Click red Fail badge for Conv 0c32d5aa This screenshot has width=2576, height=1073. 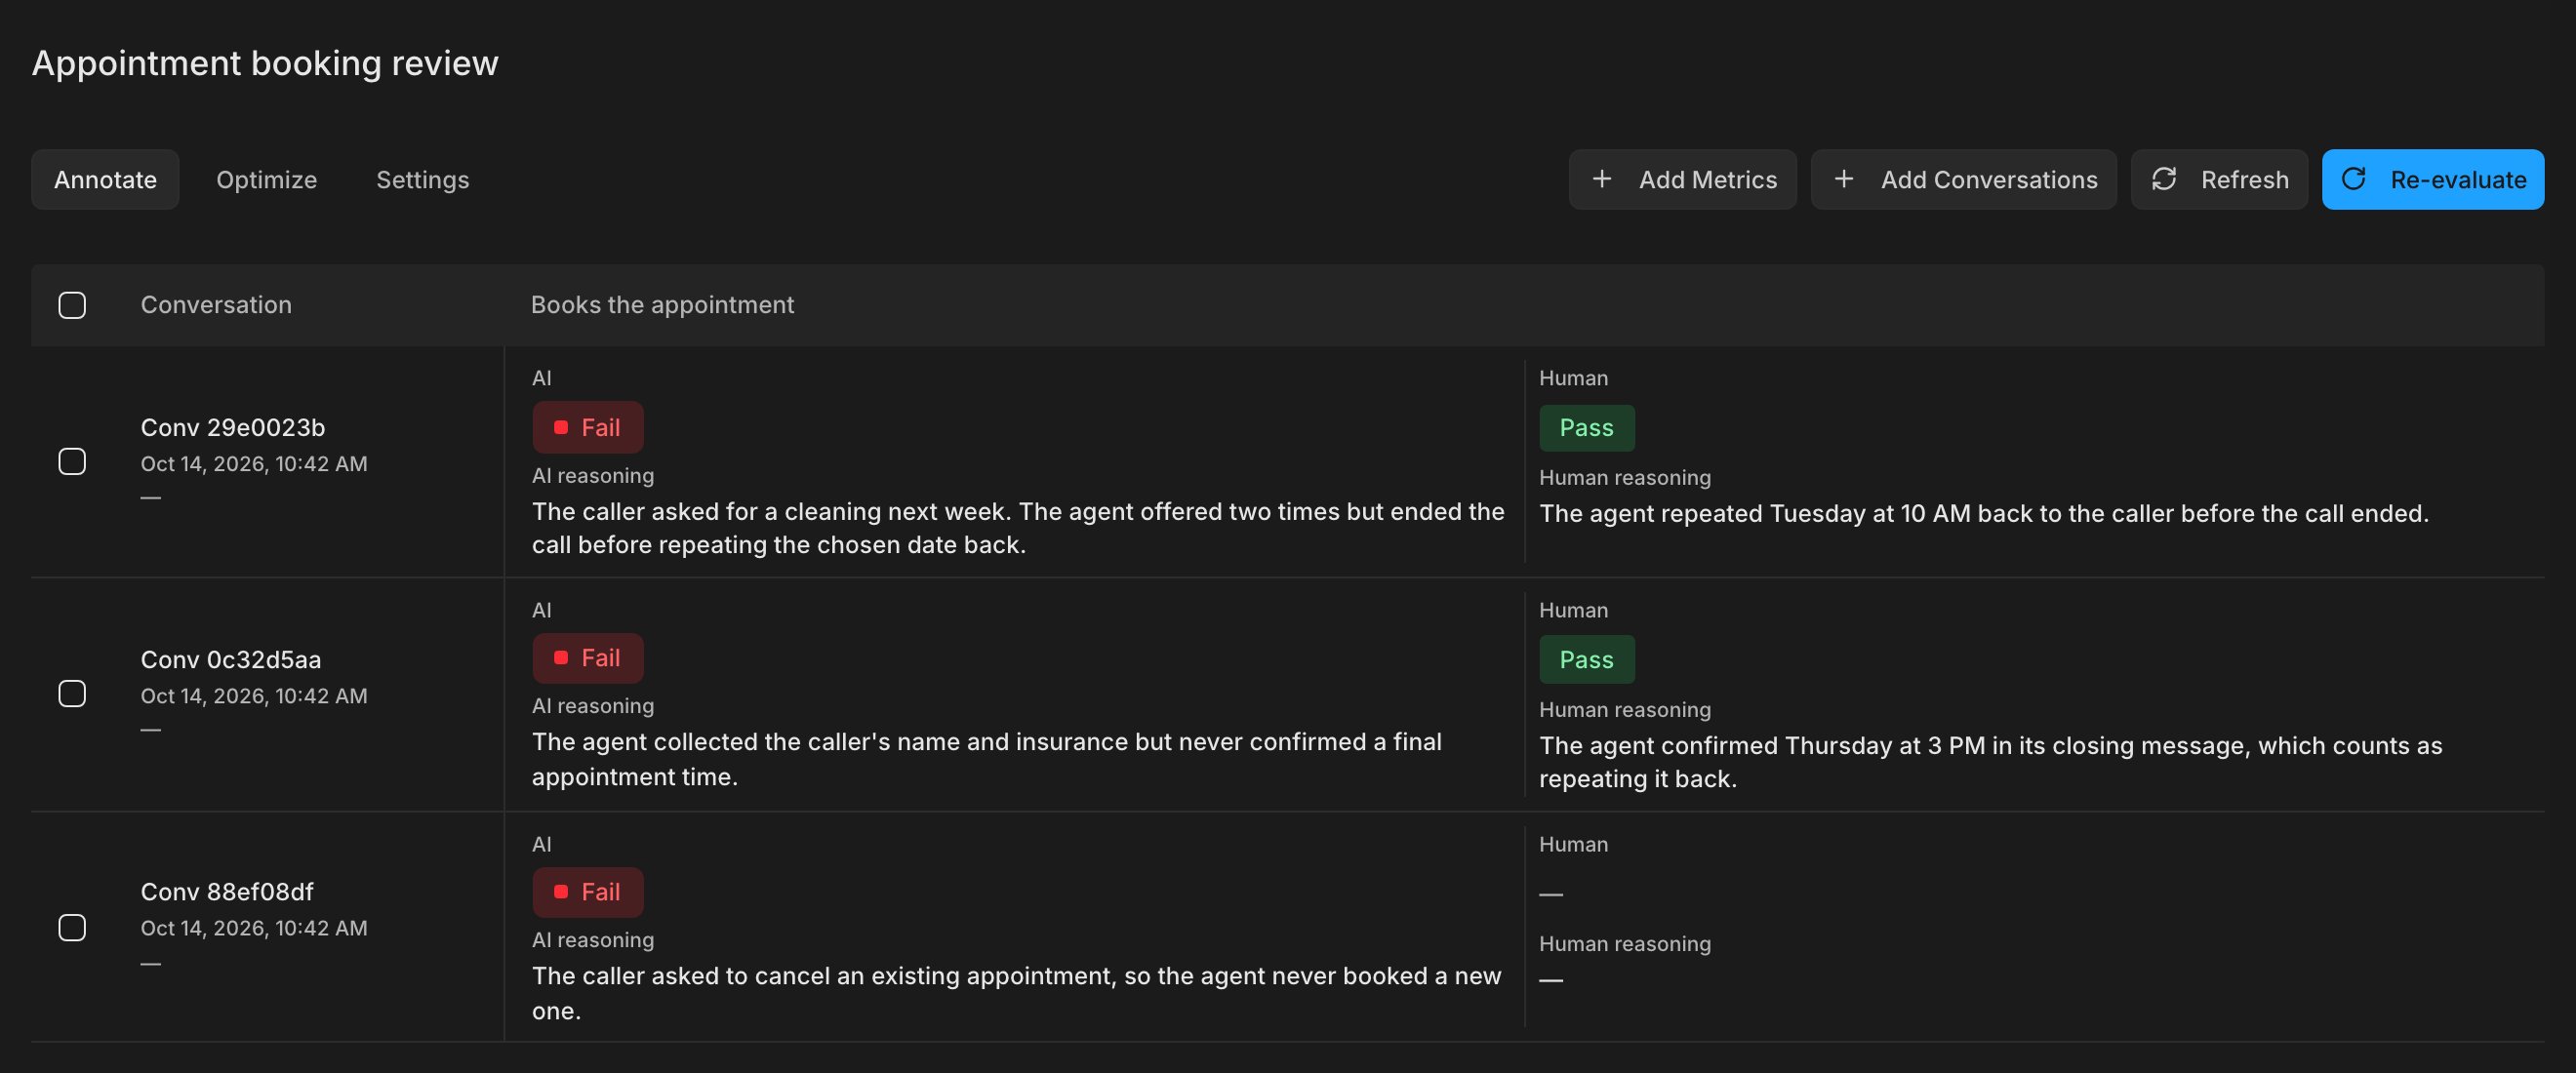587,658
